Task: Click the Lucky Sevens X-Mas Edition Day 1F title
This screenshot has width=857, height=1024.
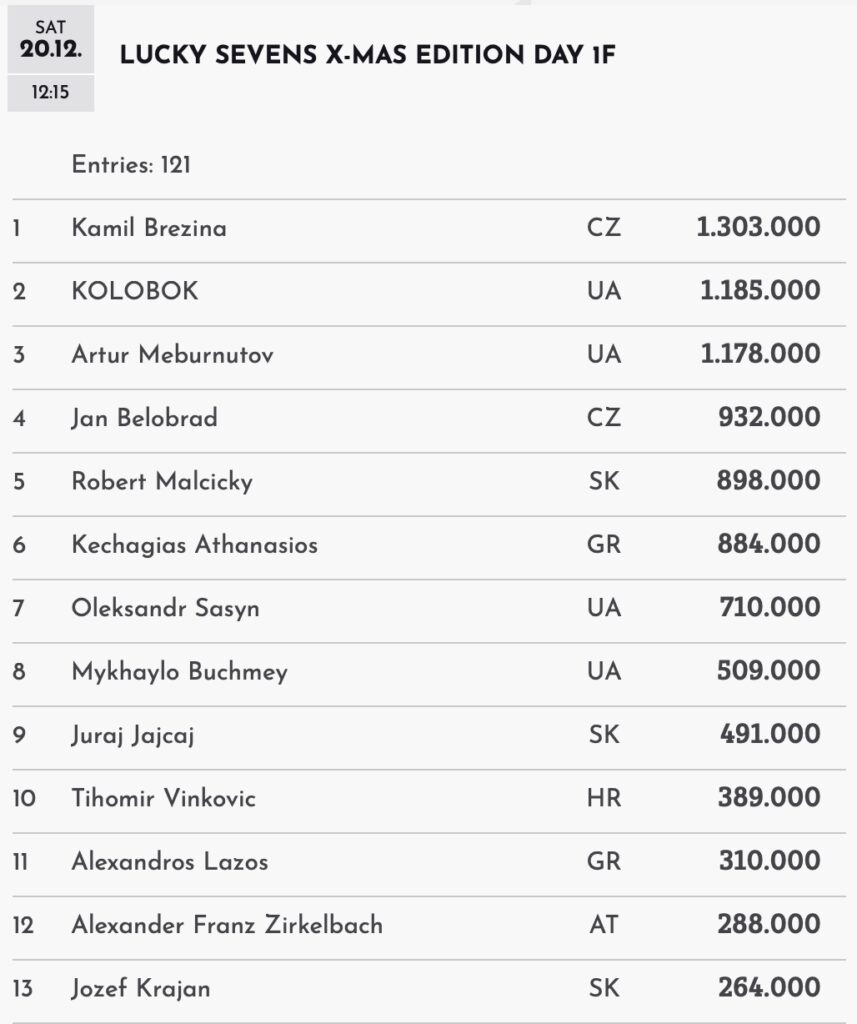Action: click(367, 56)
